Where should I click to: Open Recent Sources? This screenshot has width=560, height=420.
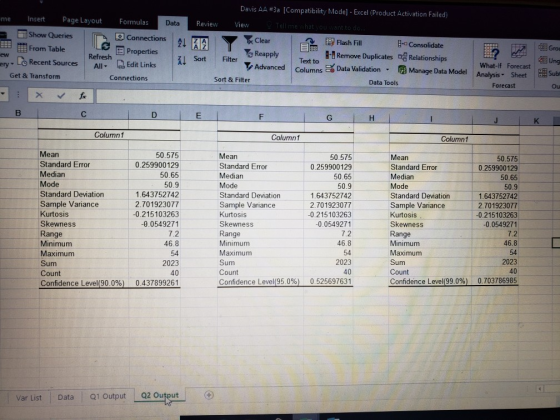coord(48,62)
